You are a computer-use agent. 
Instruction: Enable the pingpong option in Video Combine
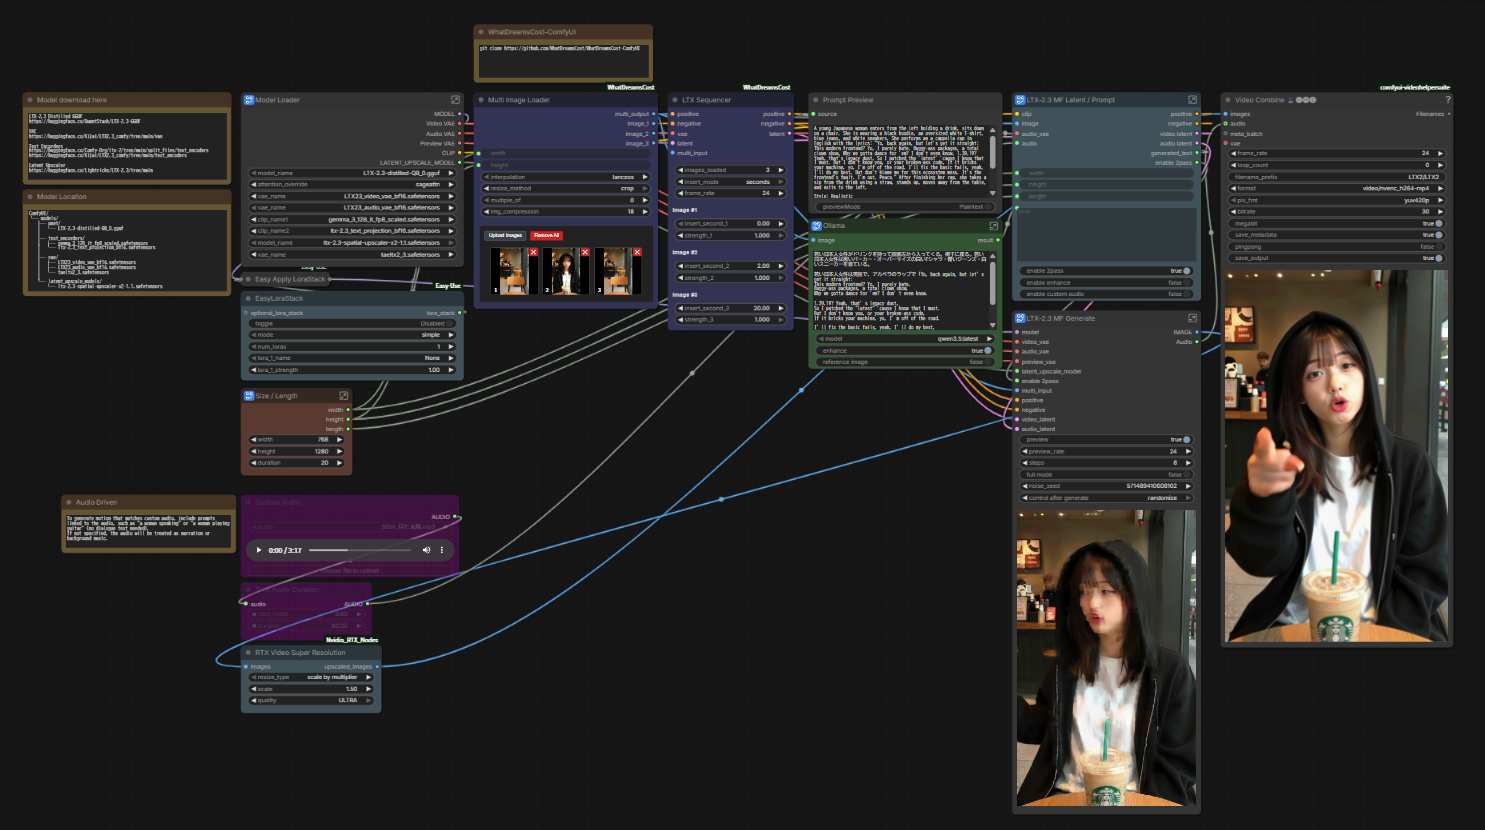(1336, 247)
